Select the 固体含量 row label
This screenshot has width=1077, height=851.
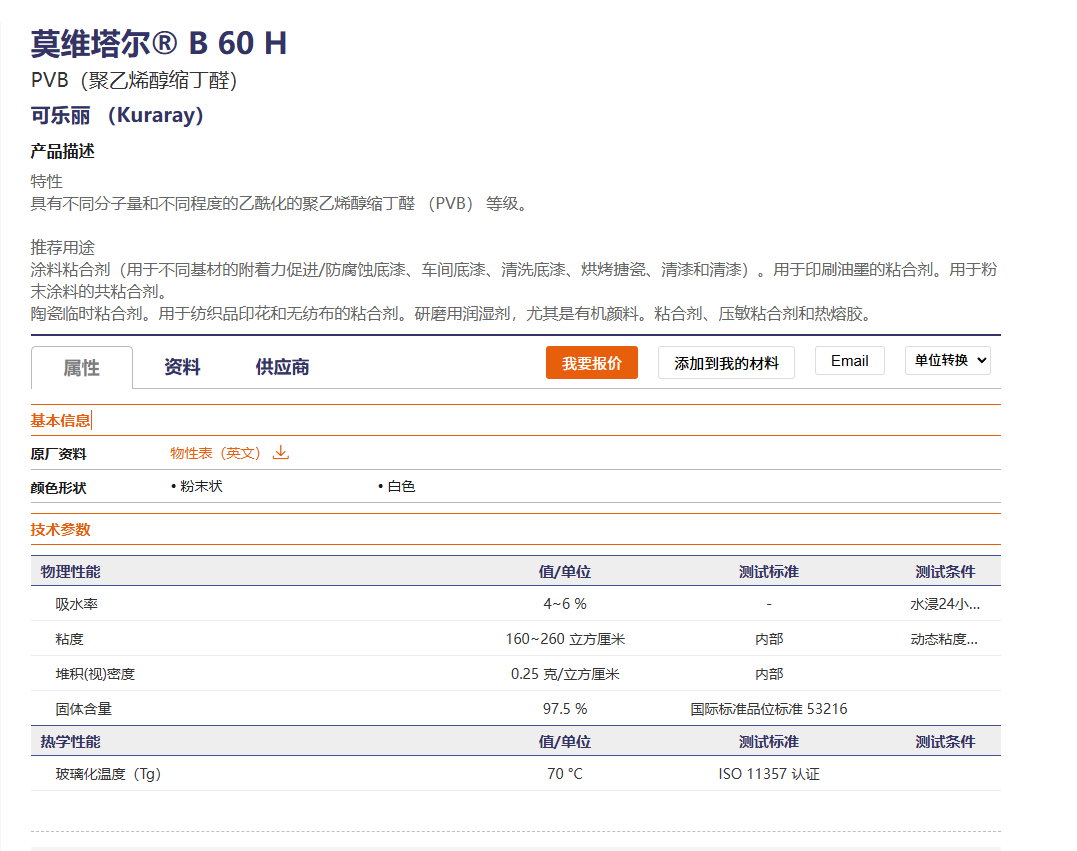(x=83, y=709)
